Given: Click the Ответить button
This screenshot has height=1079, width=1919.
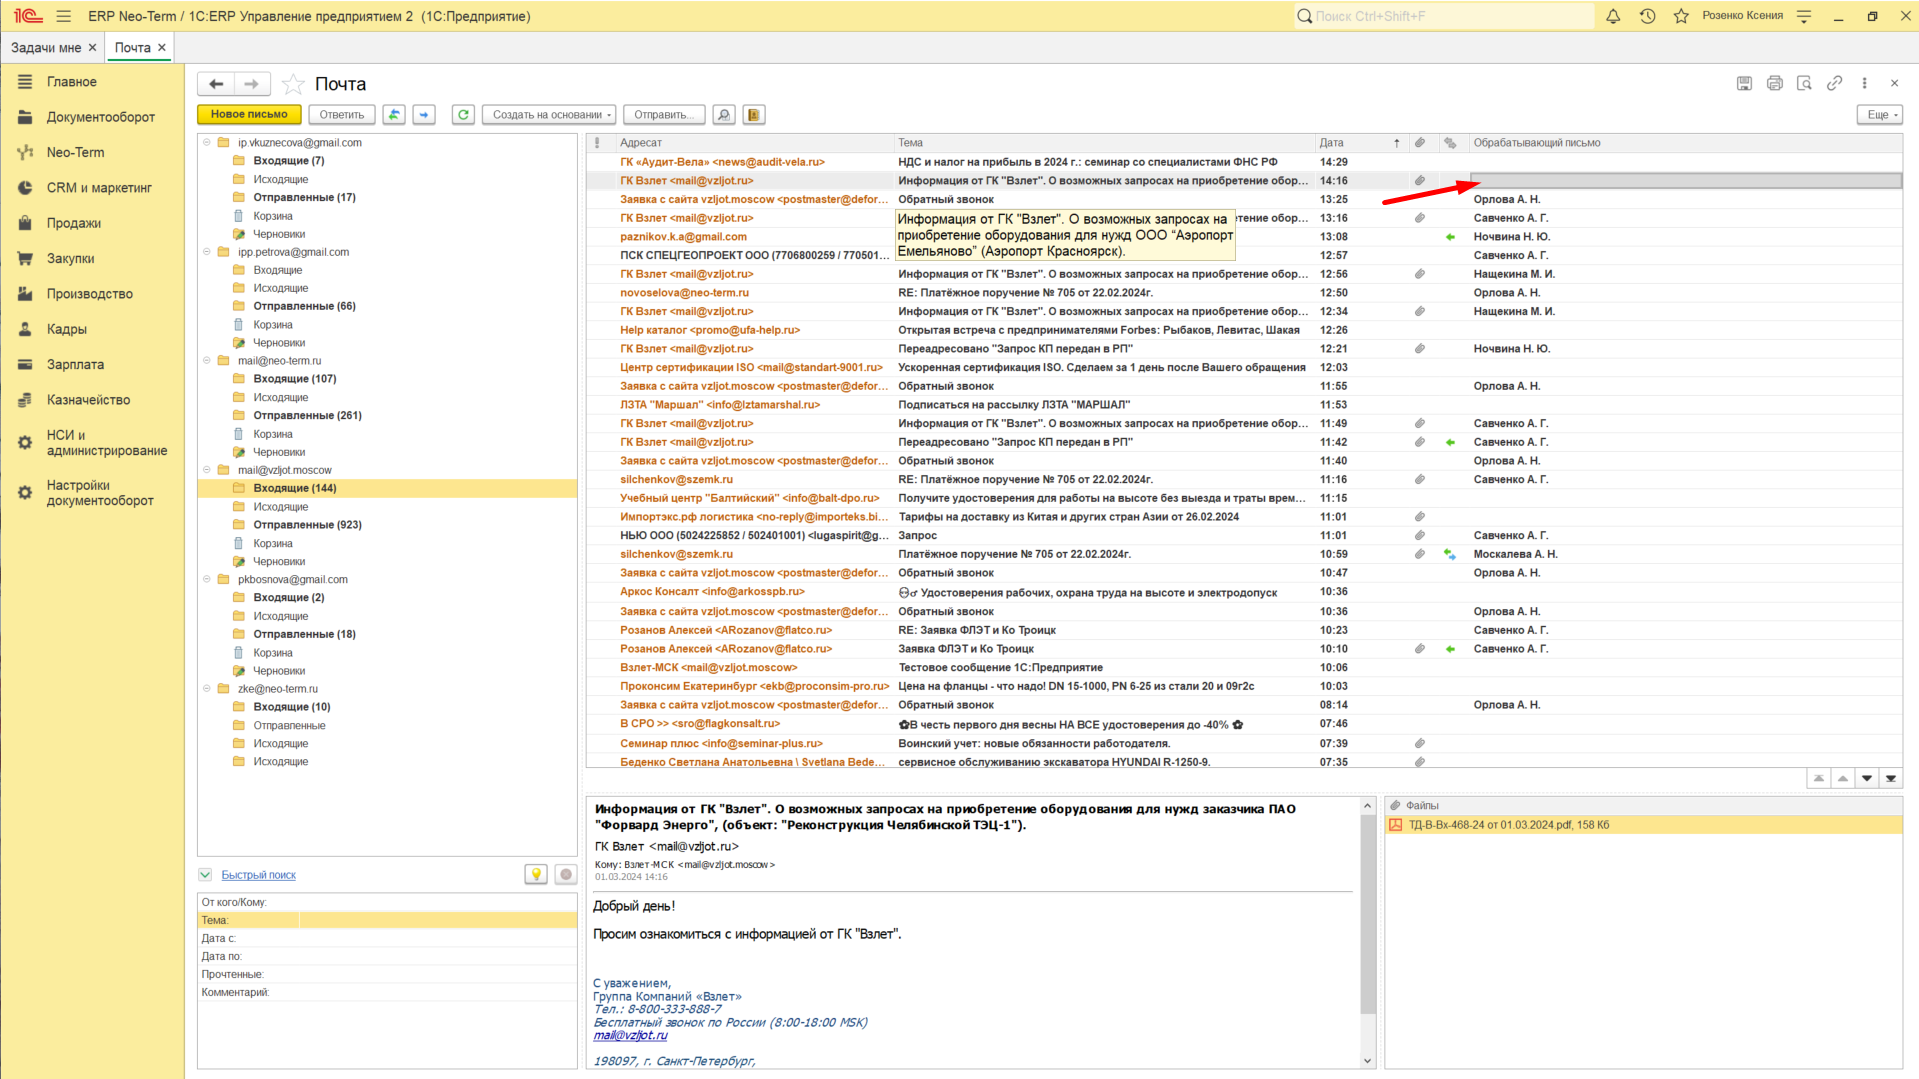Looking at the screenshot, I should tap(342, 115).
